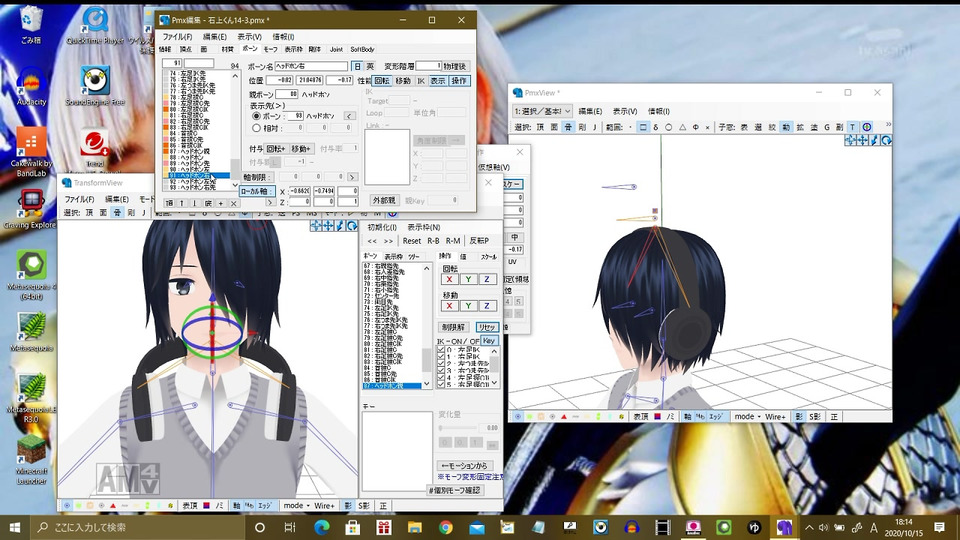Click the red X rotation axis button
960x540 pixels.
tap(449, 279)
